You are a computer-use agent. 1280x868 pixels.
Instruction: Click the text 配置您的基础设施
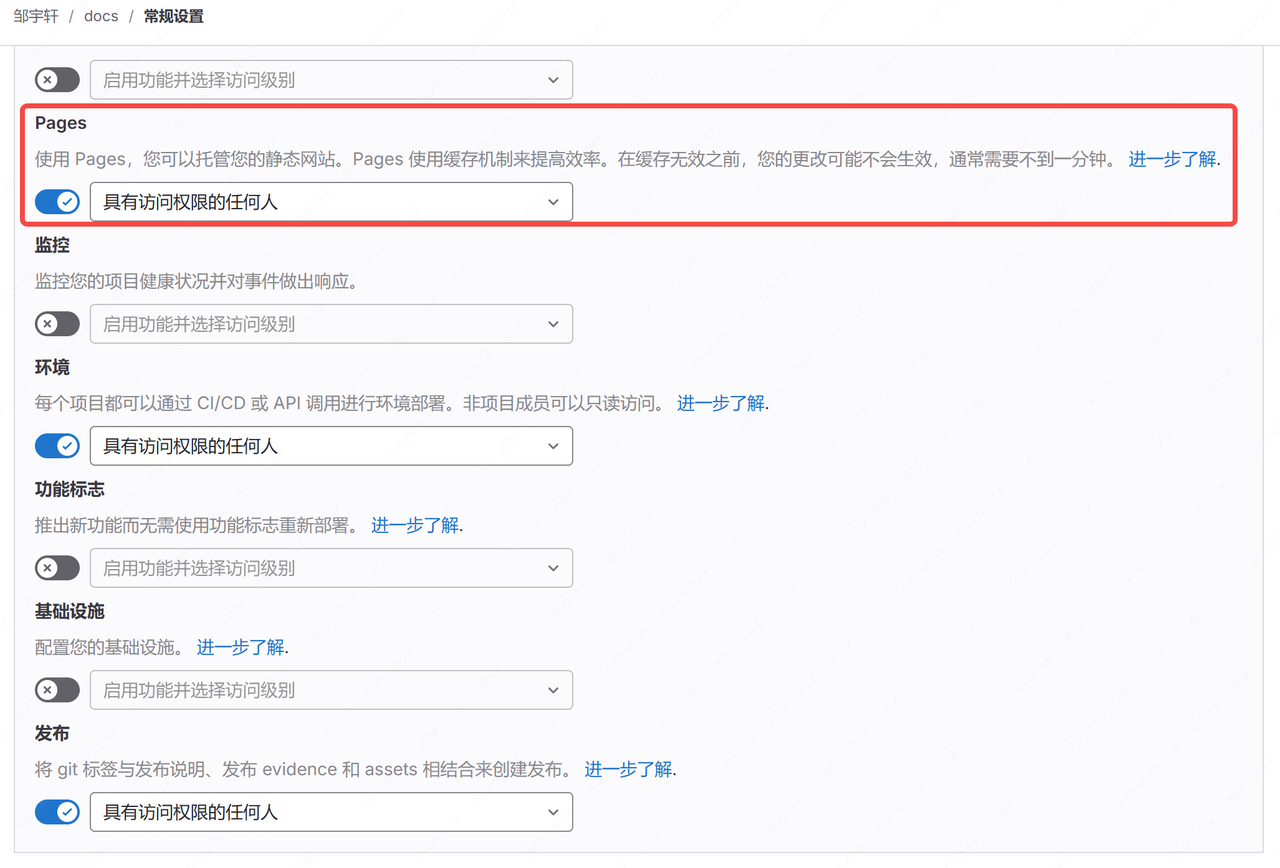click(x=109, y=647)
